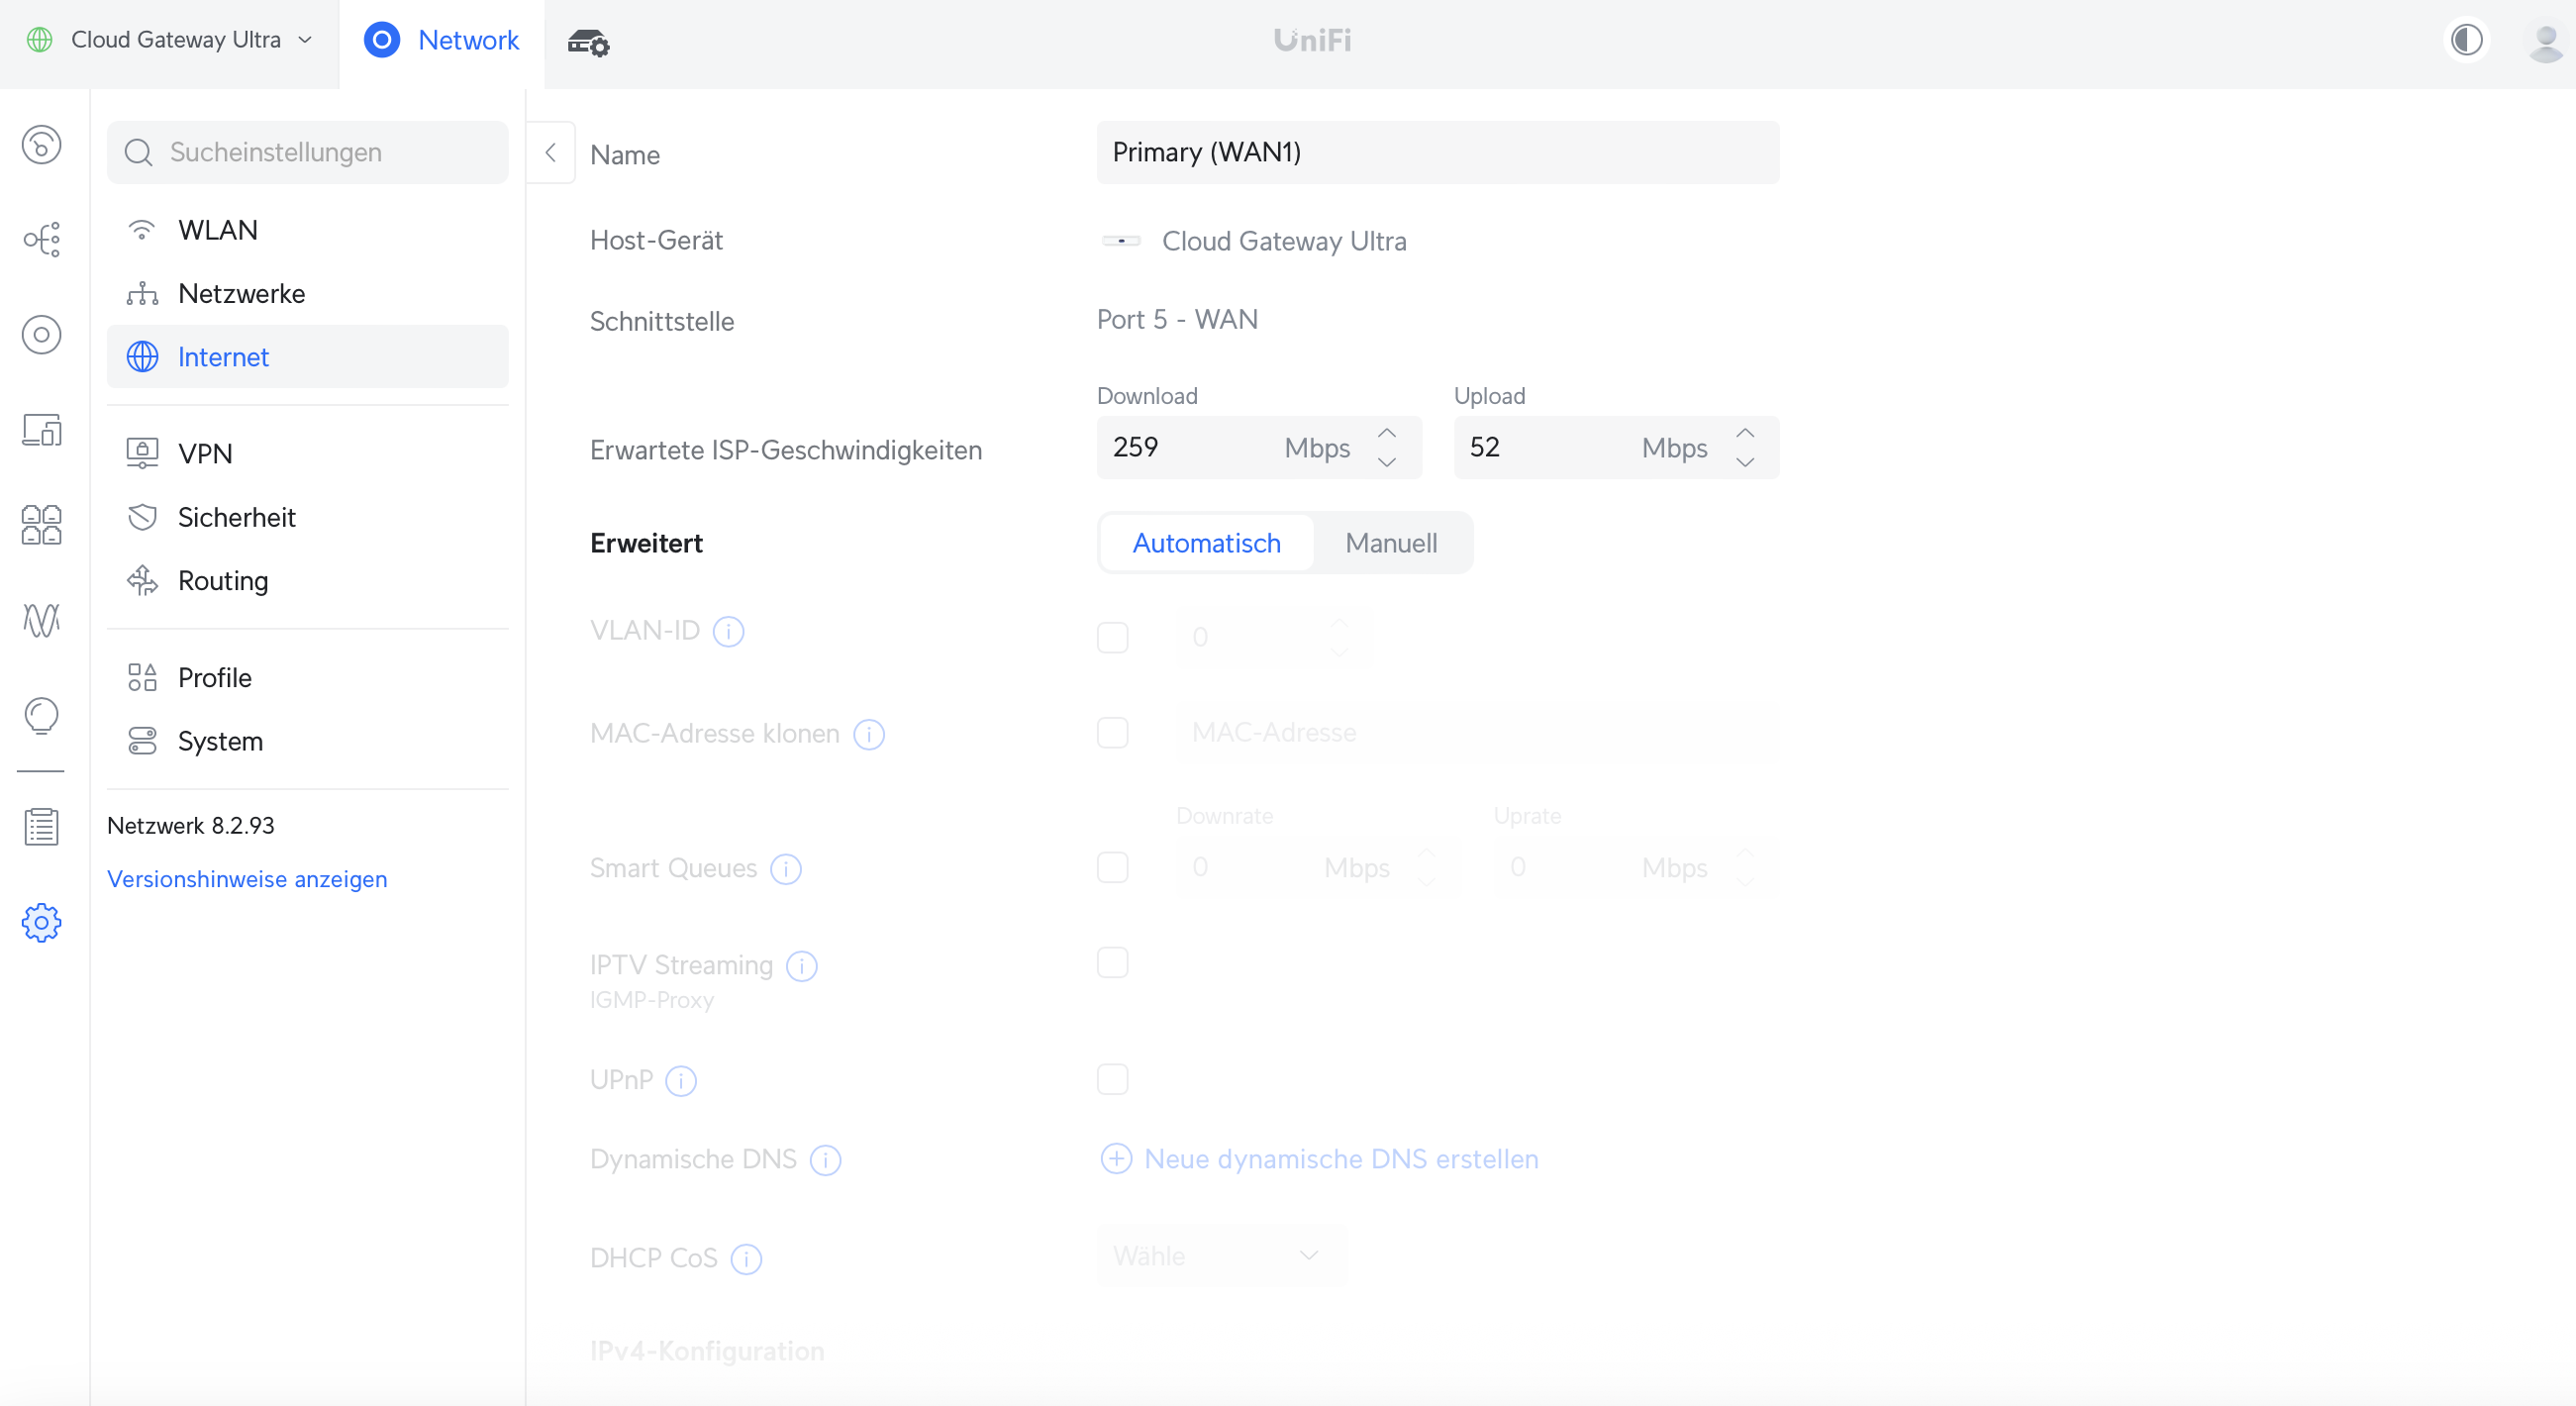
Task: Collapse panel with the back chevron
Action: click(x=550, y=153)
